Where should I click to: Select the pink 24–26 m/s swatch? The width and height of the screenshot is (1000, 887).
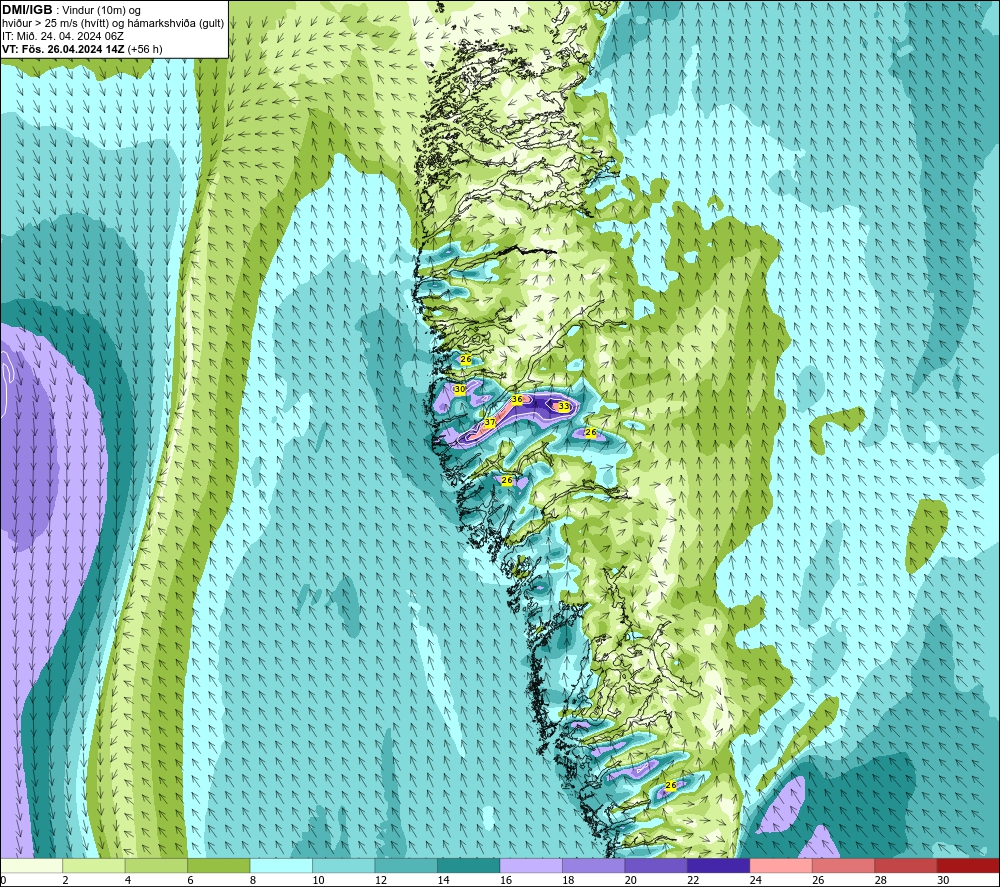(781, 866)
